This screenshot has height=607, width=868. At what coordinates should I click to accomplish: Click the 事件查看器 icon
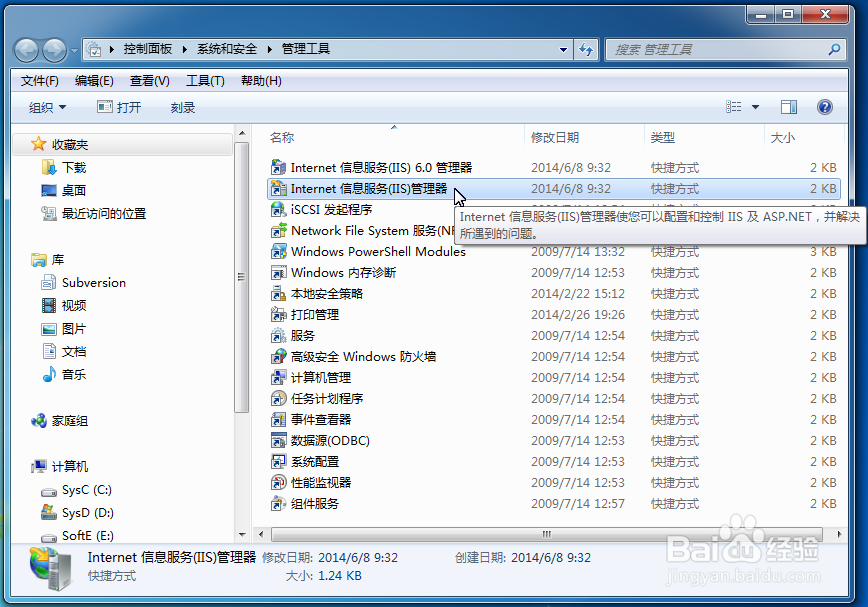pyautogui.click(x=278, y=420)
